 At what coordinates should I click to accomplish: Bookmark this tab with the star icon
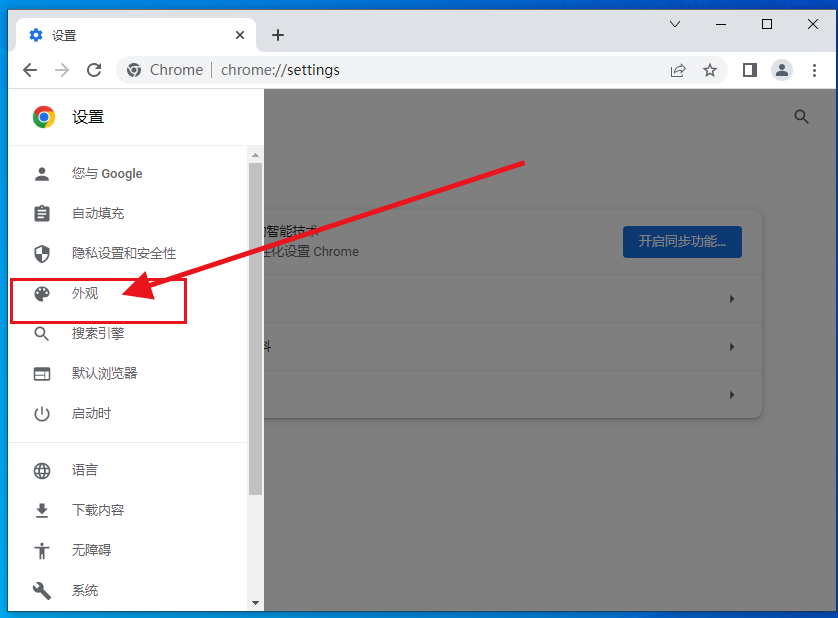710,70
